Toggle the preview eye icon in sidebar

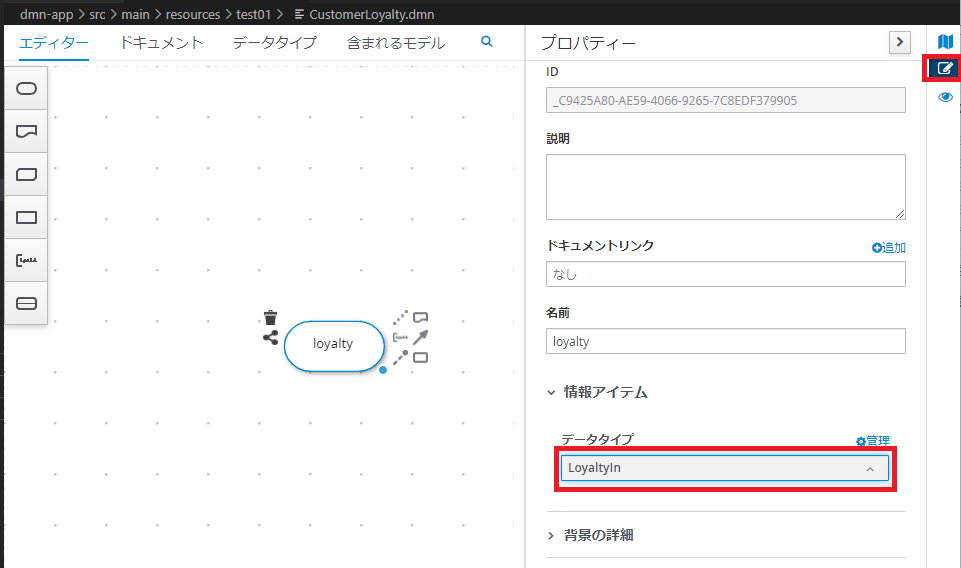click(945, 97)
